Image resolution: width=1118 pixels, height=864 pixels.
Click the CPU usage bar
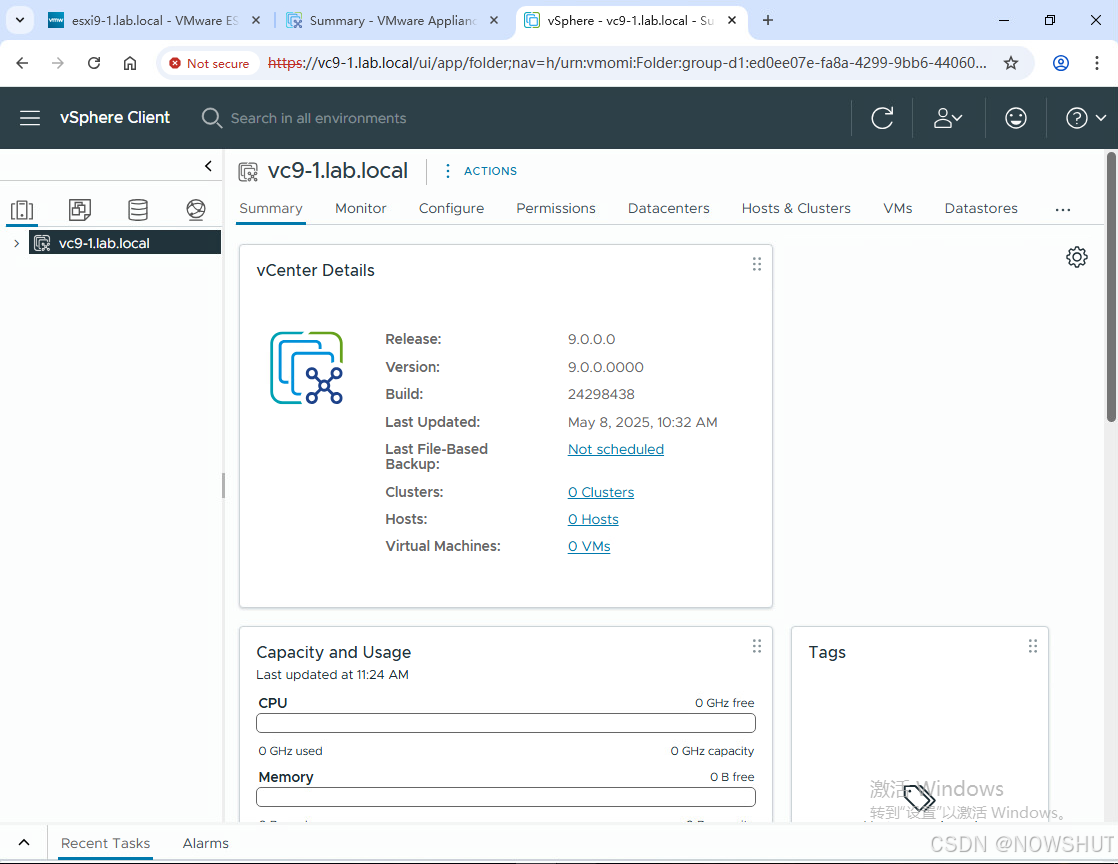tap(506, 723)
